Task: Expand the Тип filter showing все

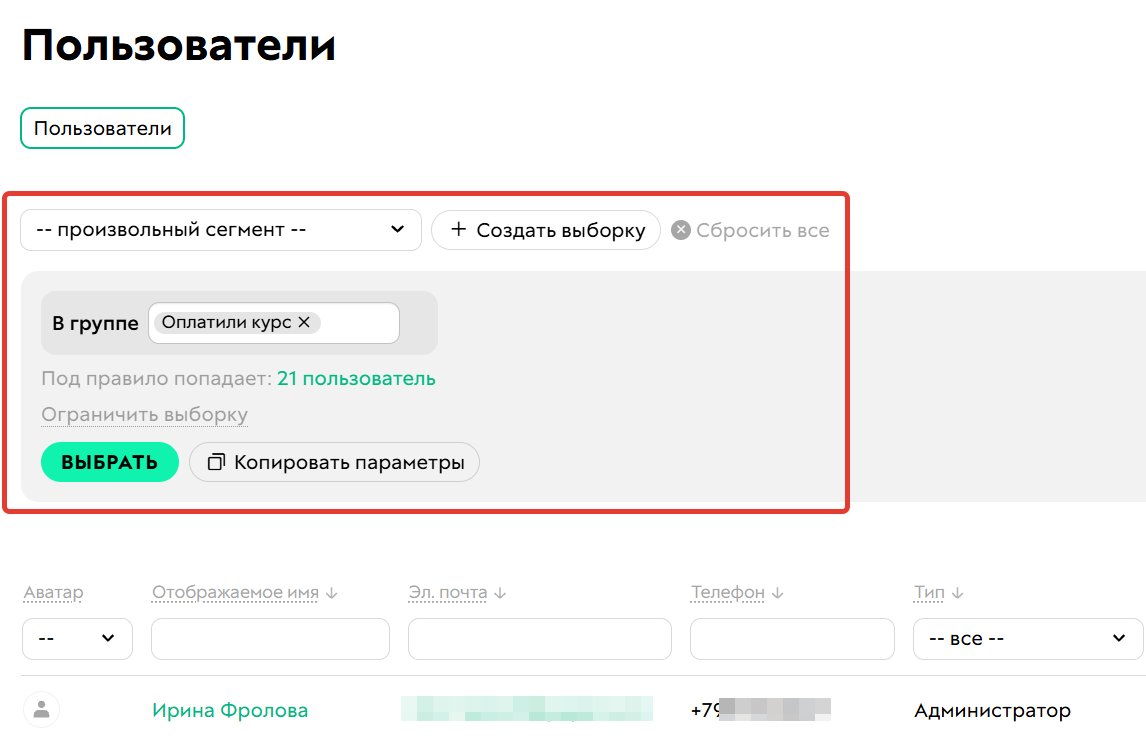Action: coord(1027,639)
